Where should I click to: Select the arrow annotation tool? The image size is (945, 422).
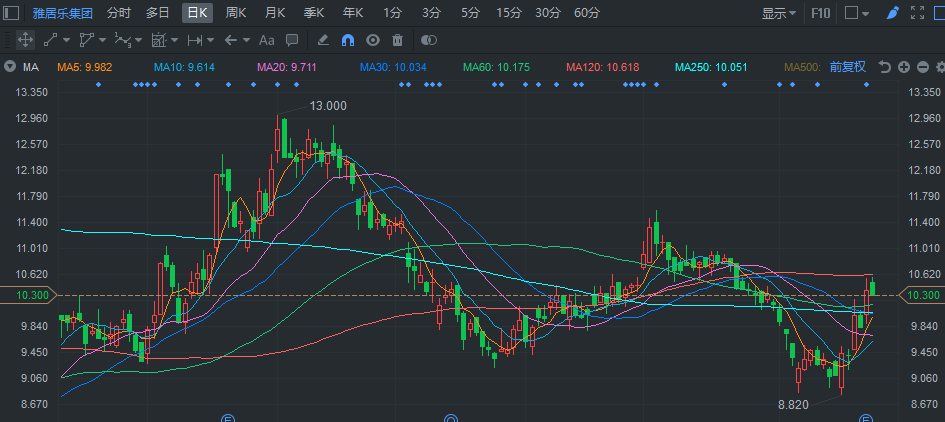(x=231, y=40)
